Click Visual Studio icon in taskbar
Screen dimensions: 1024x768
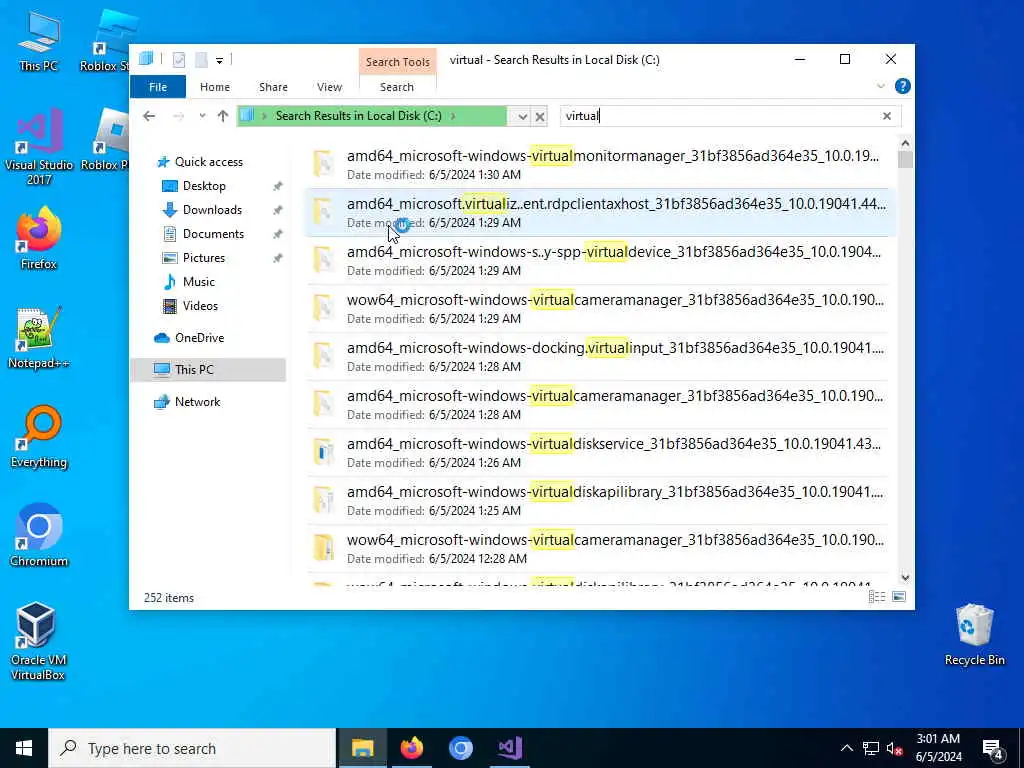click(x=509, y=748)
